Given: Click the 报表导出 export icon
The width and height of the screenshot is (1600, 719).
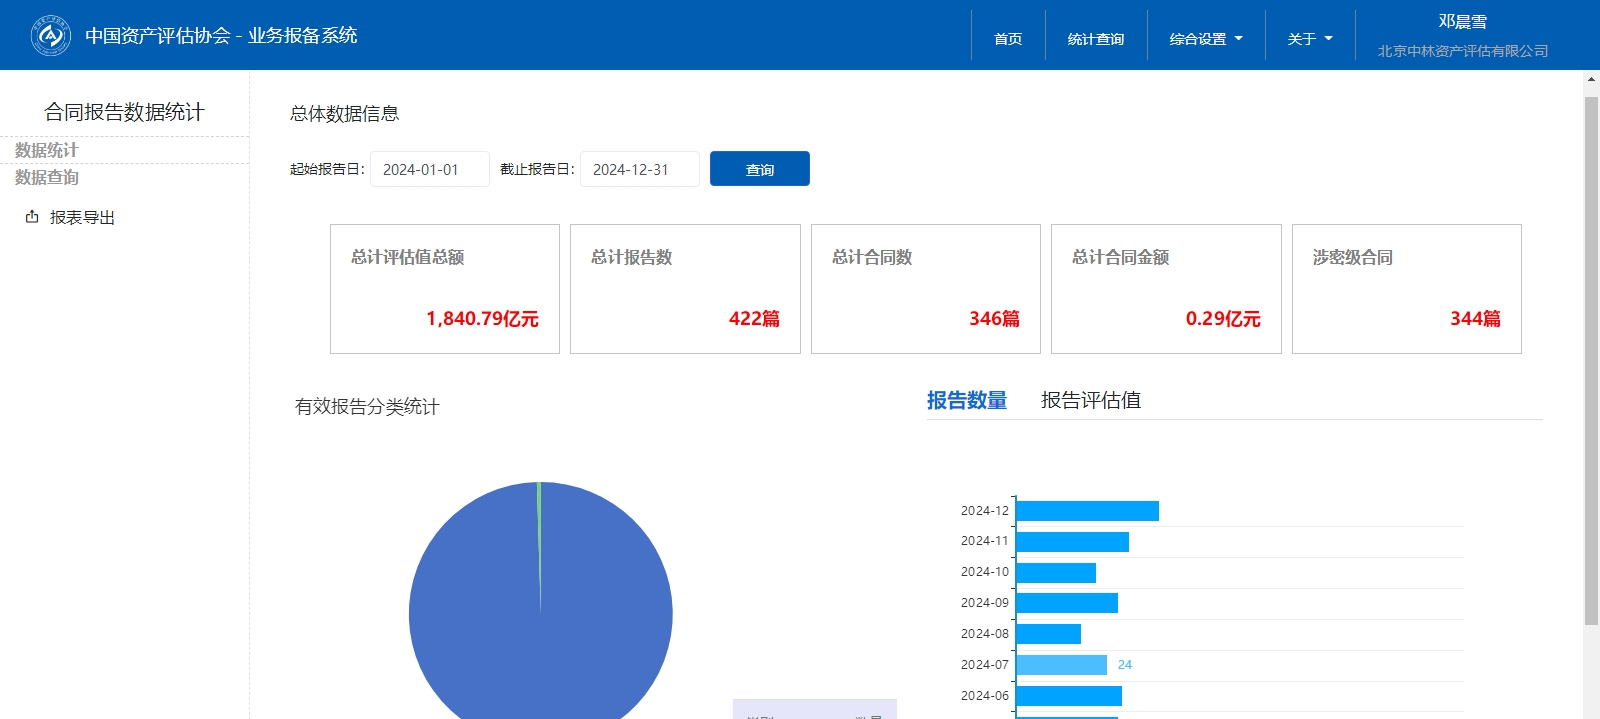Looking at the screenshot, I should click(x=32, y=217).
